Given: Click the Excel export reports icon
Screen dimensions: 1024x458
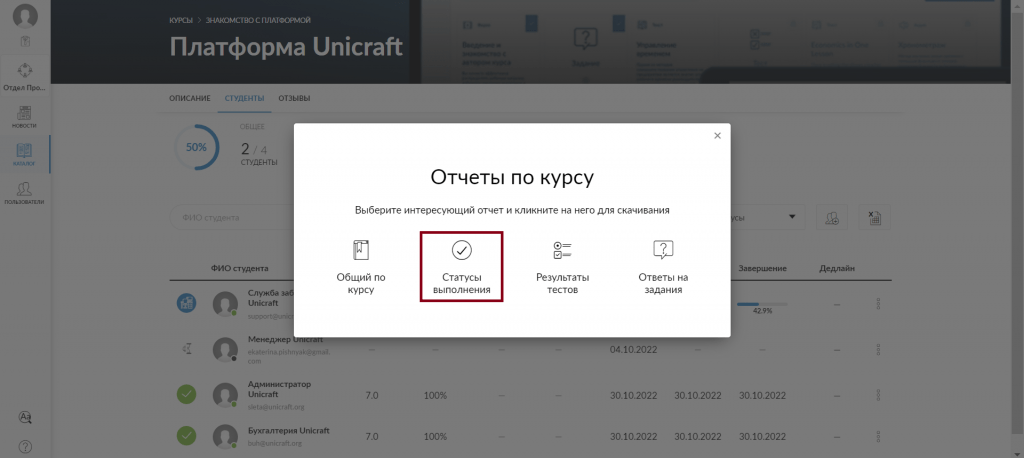Looking at the screenshot, I should coord(874,218).
